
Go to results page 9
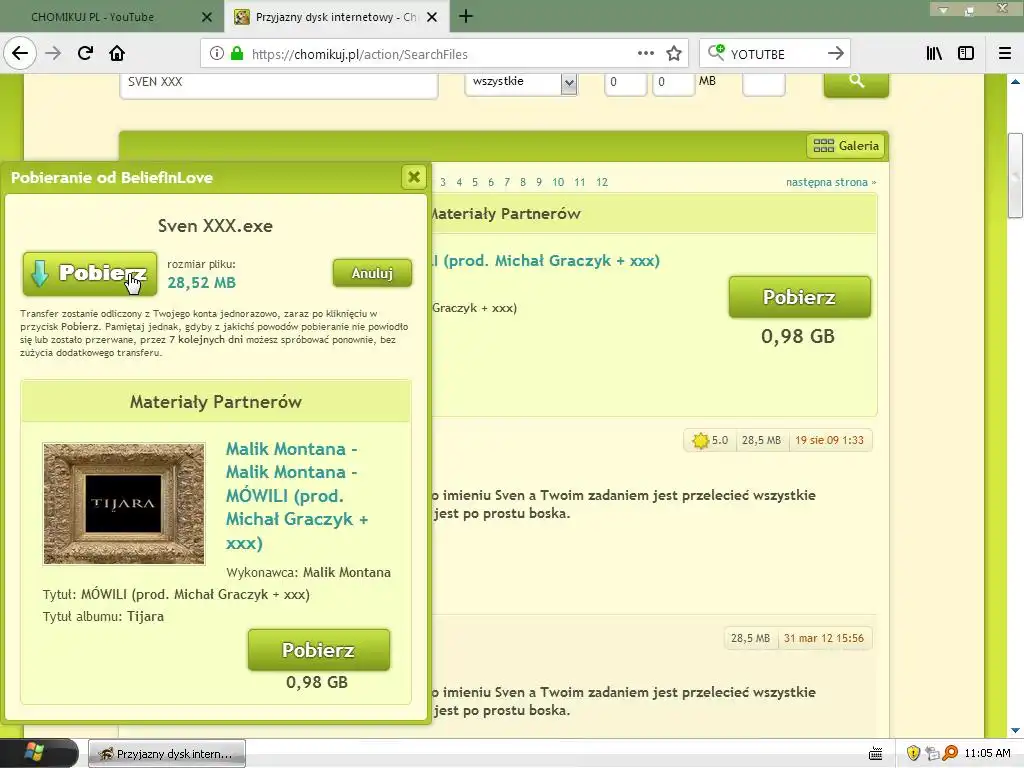coord(539,182)
